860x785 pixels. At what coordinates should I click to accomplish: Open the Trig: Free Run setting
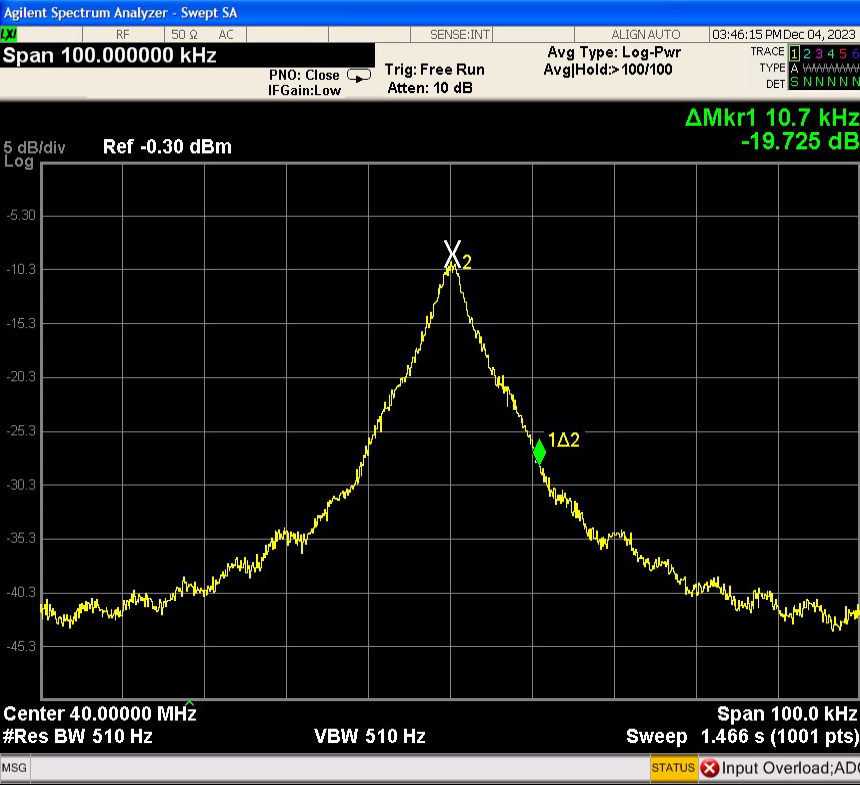click(434, 70)
